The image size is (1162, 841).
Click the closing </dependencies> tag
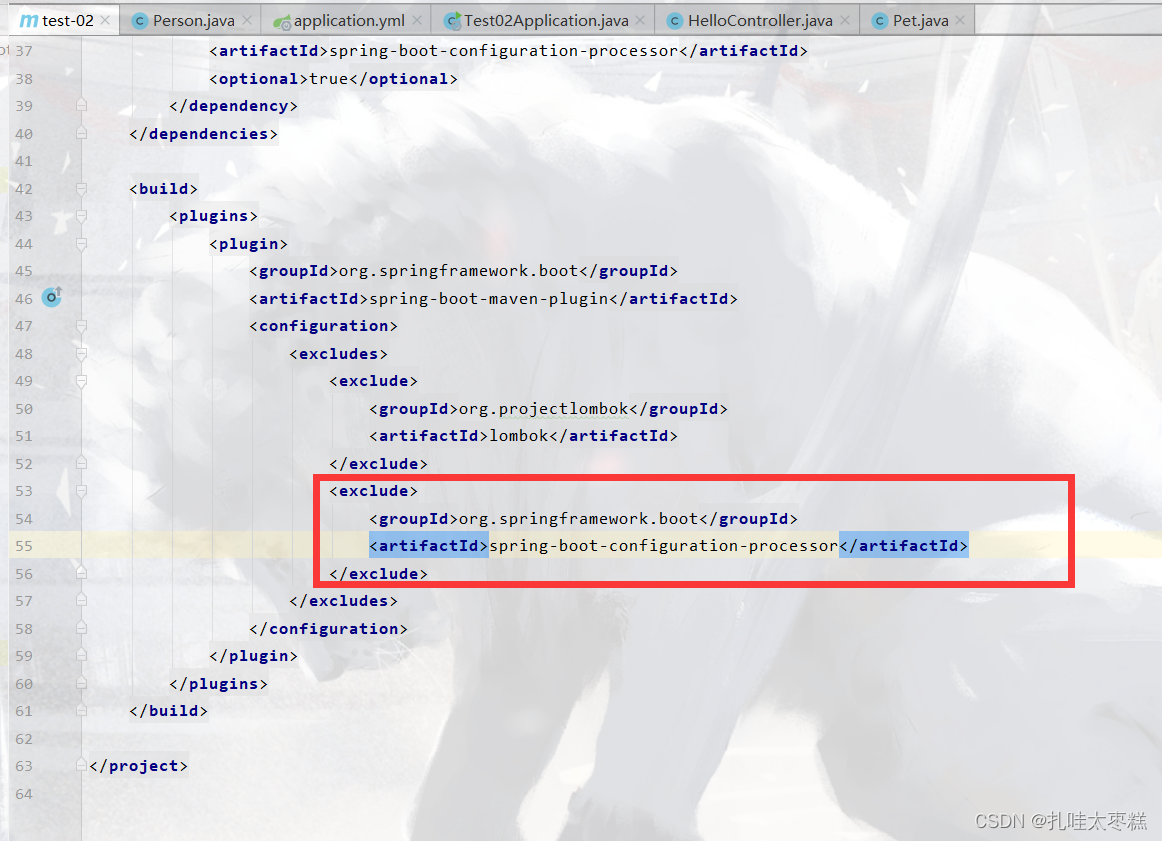point(204,134)
